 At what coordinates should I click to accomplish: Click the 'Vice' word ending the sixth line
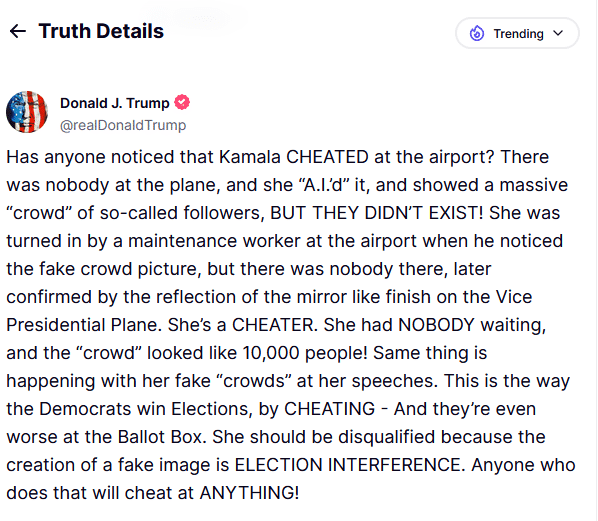click(x=514, y=297)
